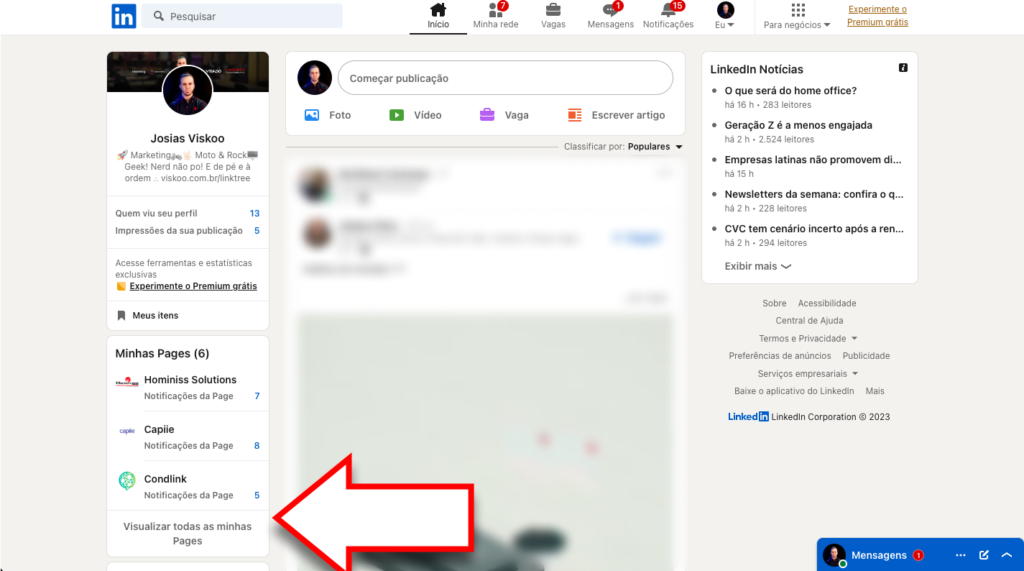Click Condlink Notificações da Page
The width and height of the screenshot is (1024, 571).
(x=188, y=495)
